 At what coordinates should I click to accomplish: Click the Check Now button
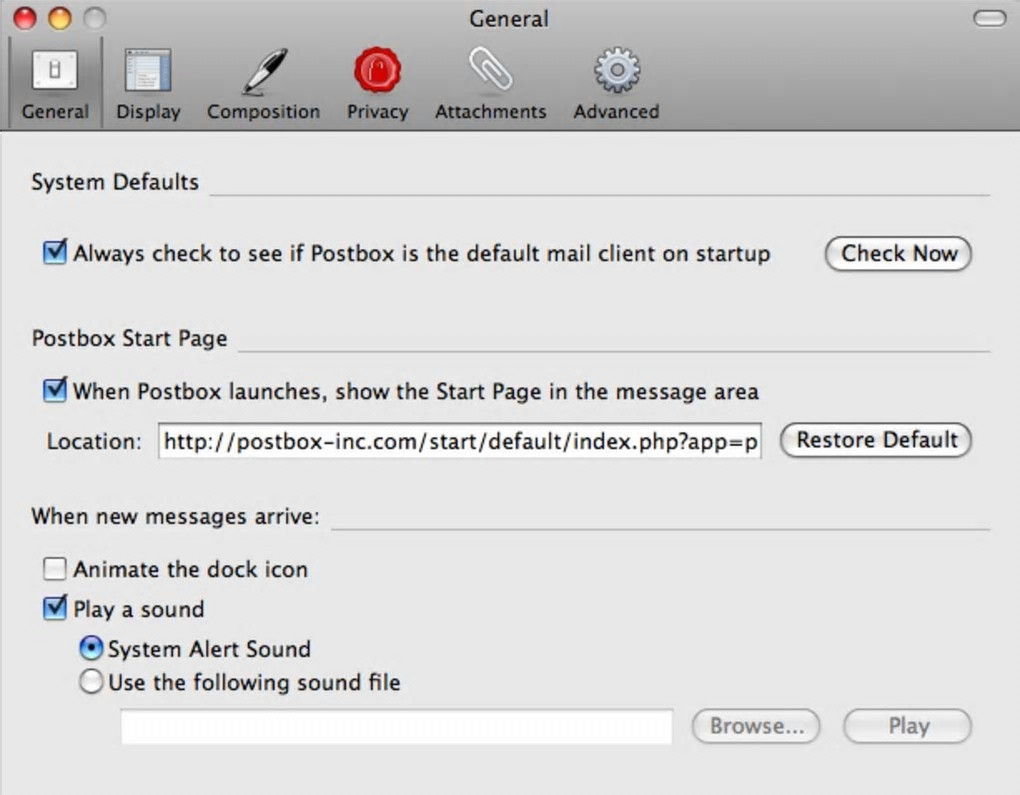point(898,253)
